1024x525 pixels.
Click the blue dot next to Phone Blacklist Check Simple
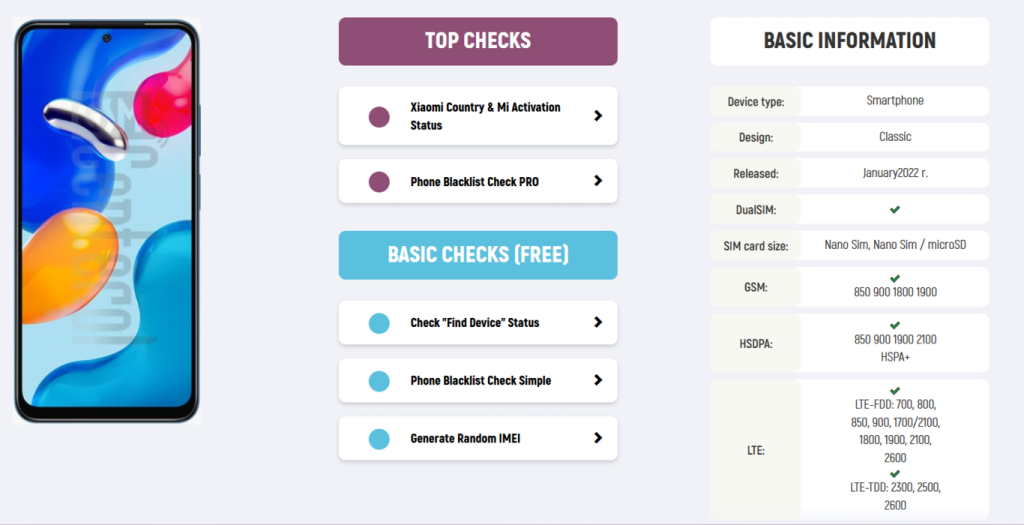379,381
